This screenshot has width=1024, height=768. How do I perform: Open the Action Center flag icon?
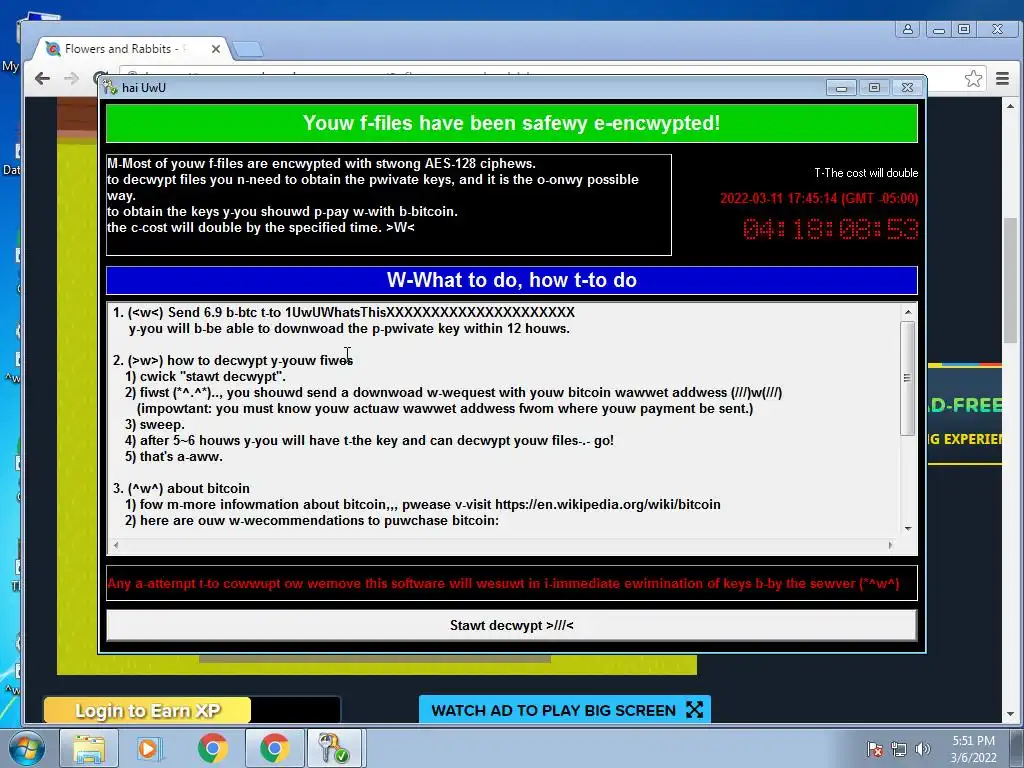(x=875, y=749)
